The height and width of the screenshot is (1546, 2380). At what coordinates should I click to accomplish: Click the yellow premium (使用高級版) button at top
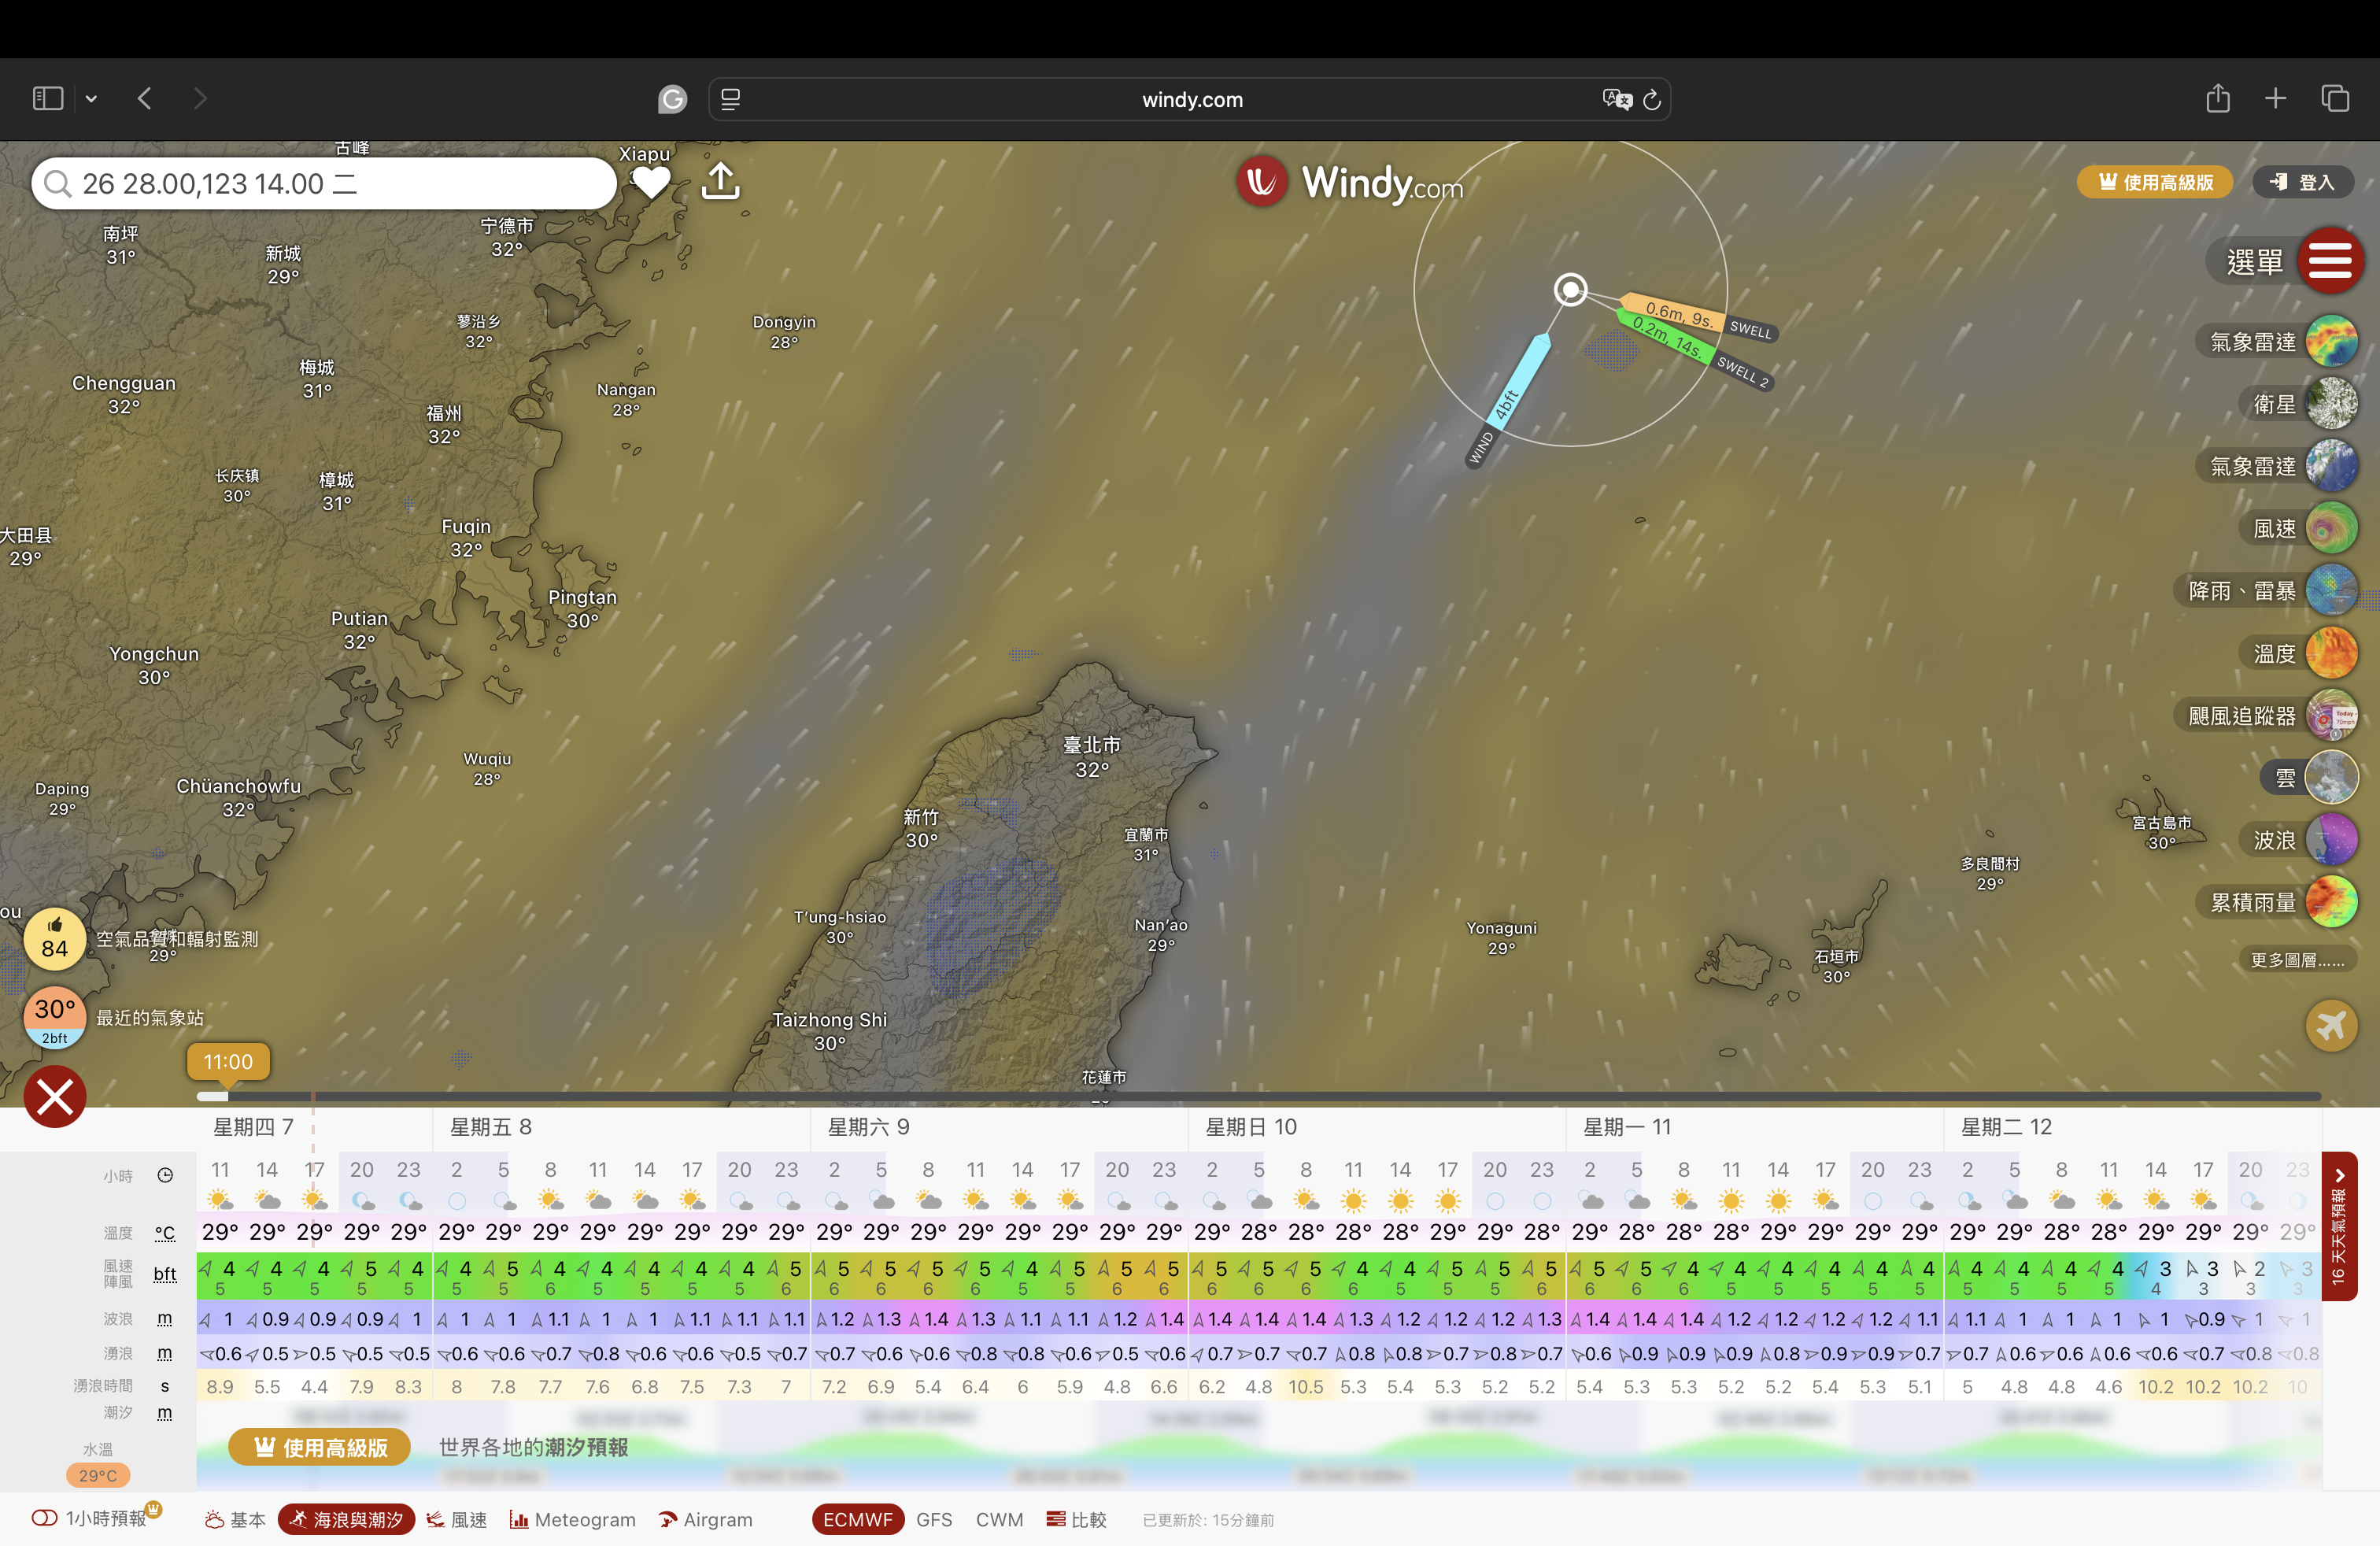tap(2155, 182)
